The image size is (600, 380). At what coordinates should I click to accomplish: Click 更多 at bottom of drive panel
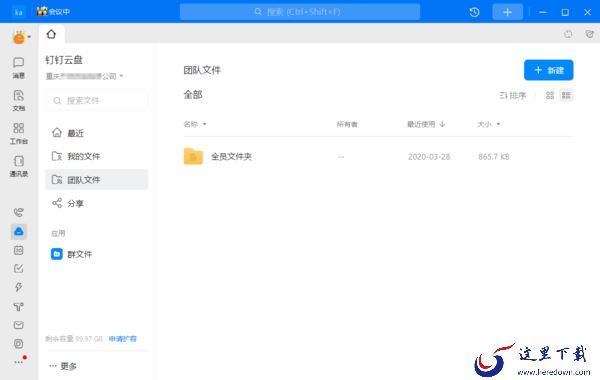pos(63,366)
